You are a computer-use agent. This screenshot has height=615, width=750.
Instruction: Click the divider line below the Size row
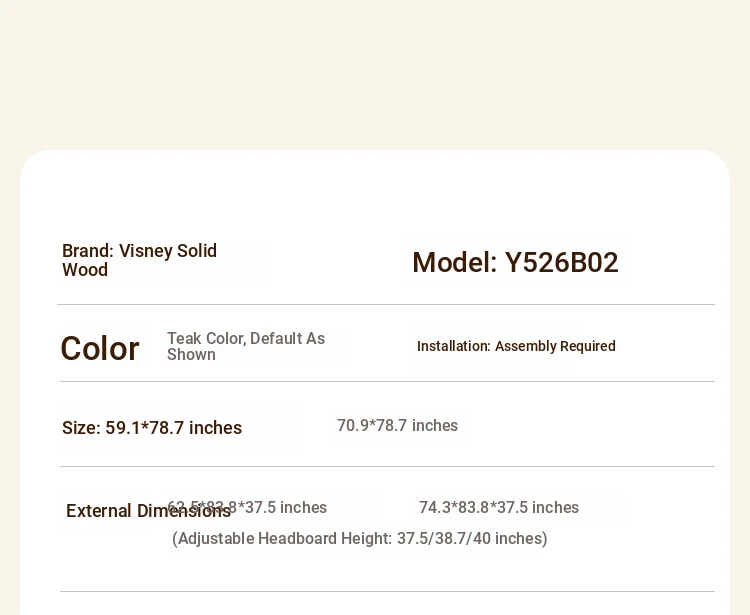point(387,466)
